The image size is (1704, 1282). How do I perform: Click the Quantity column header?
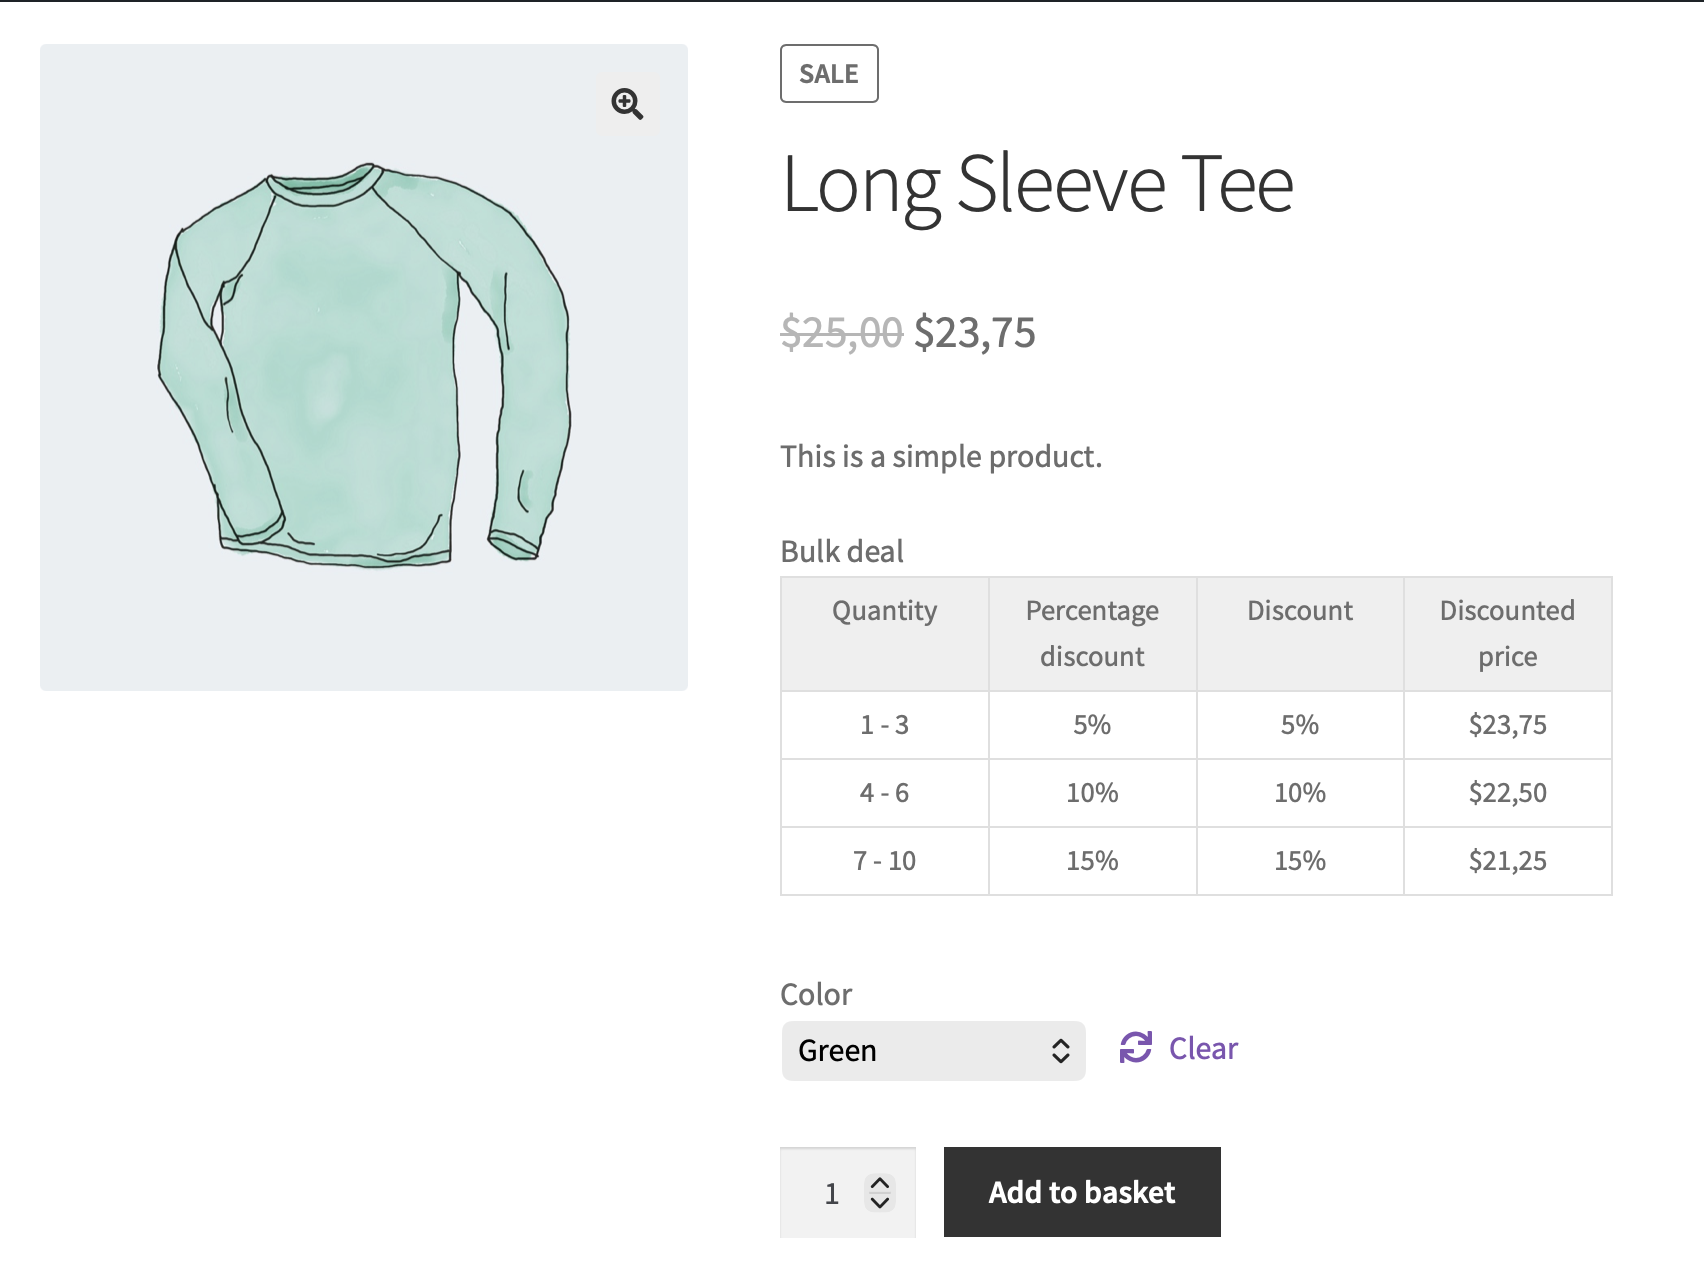point(884,611)
